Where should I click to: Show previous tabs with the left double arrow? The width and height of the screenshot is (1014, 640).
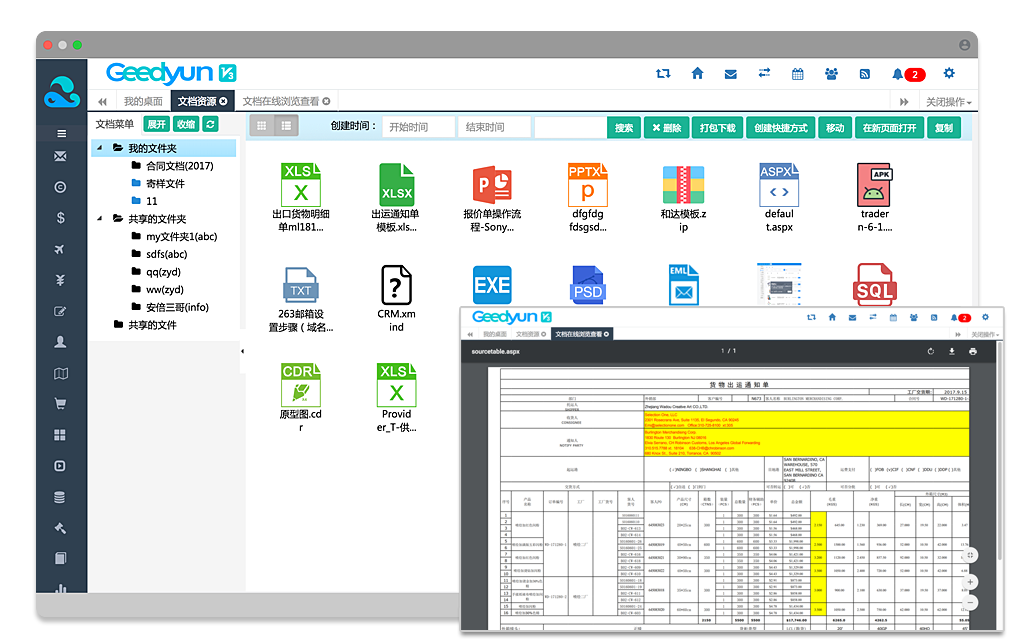(102, 101)
